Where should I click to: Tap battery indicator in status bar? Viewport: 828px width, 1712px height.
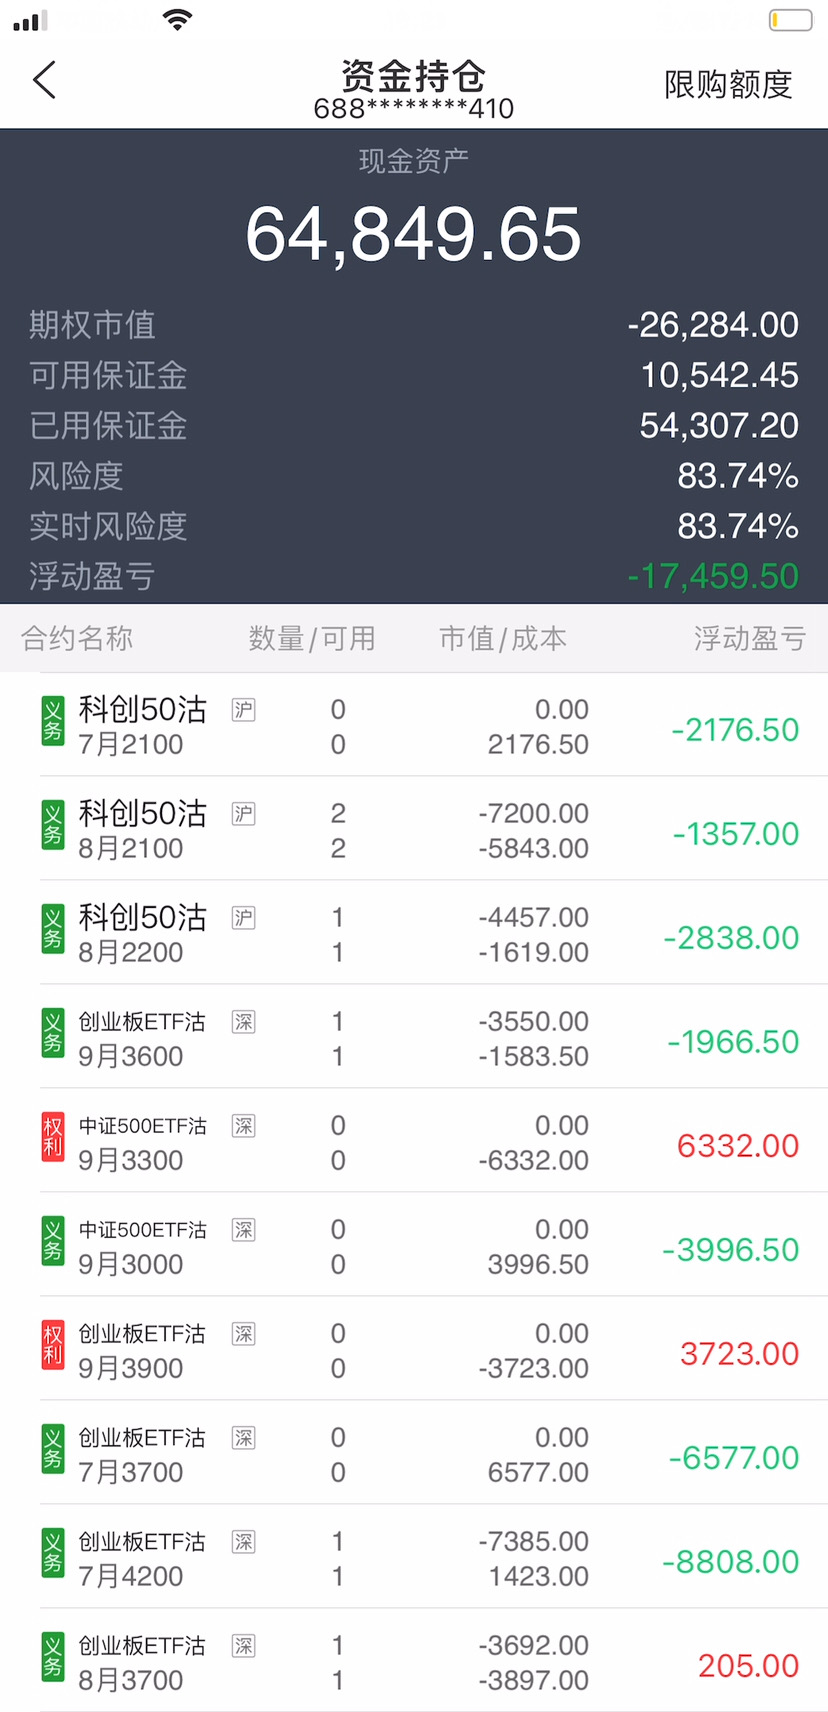click(x=790, y=19)
